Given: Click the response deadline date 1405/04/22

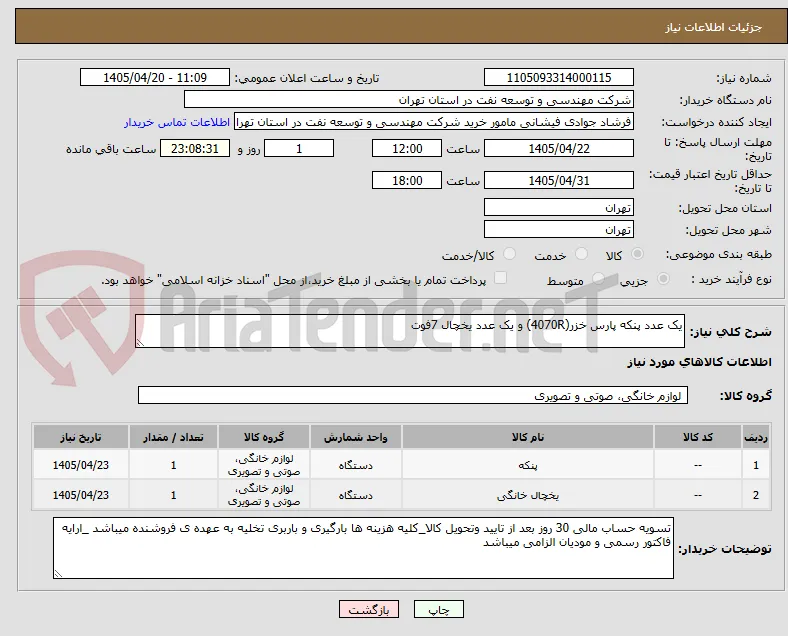Looking at the screenshot, I should pyautogui.click(x=558, y=149).
